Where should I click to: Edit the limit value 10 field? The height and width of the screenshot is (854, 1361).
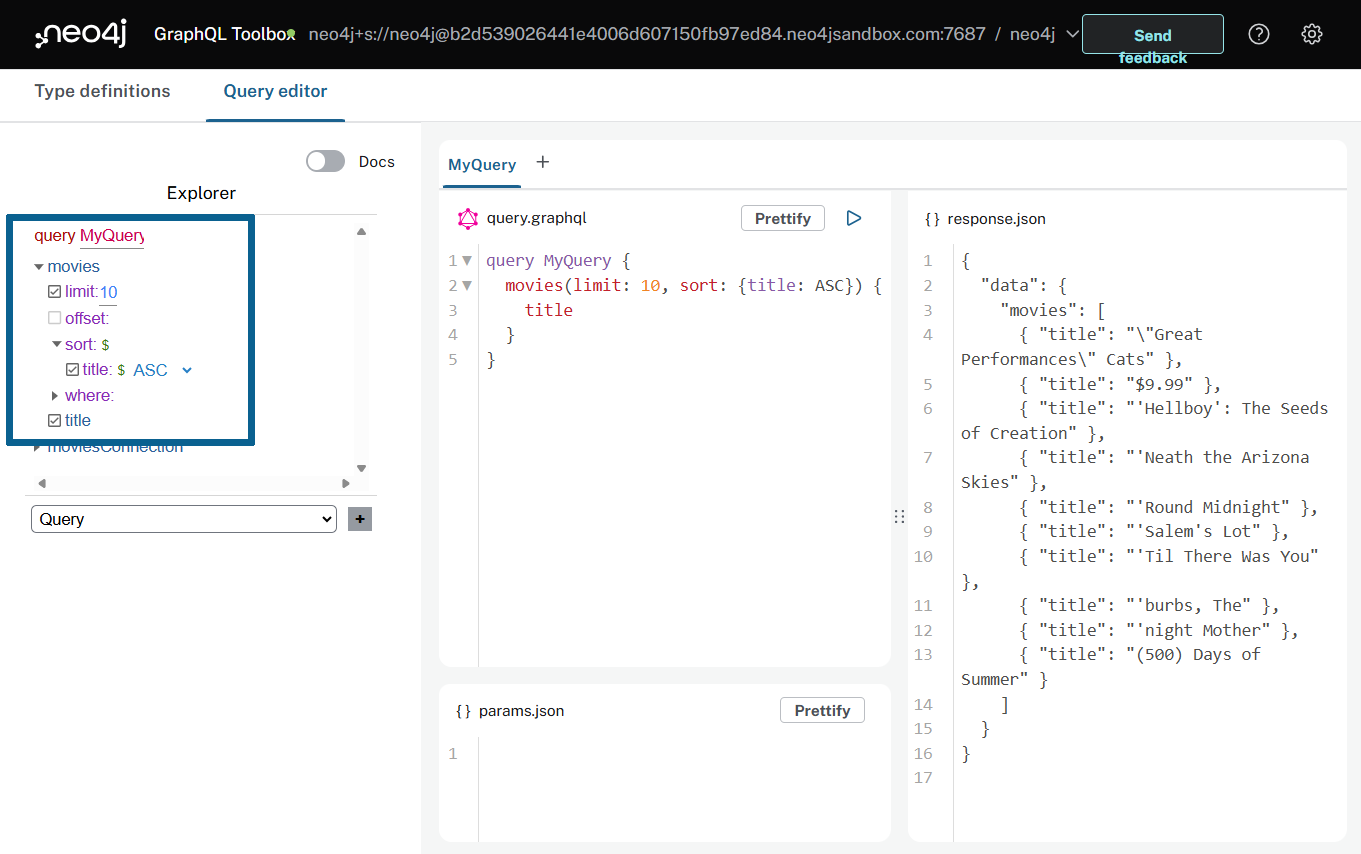coord(108,292)
